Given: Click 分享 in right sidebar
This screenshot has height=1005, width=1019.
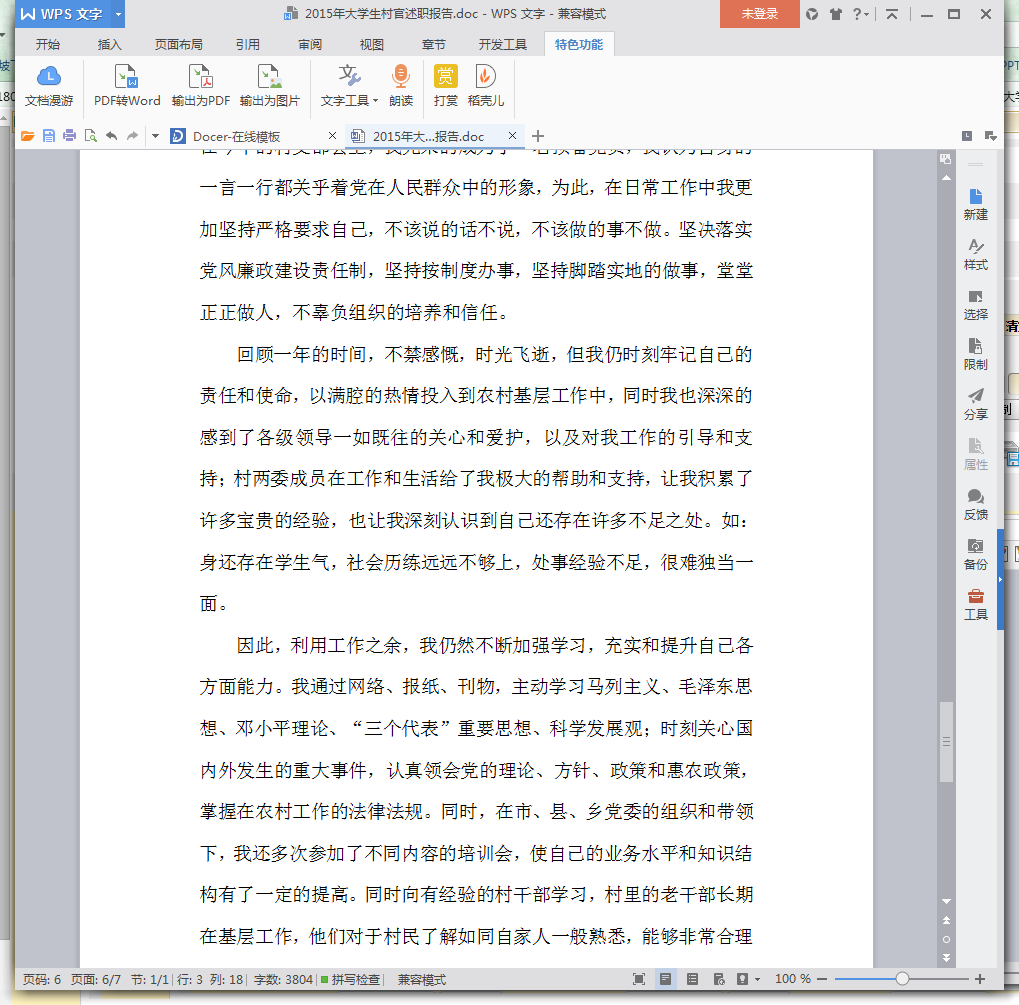Looking at the screenshot, I should [x=975, y=404].
